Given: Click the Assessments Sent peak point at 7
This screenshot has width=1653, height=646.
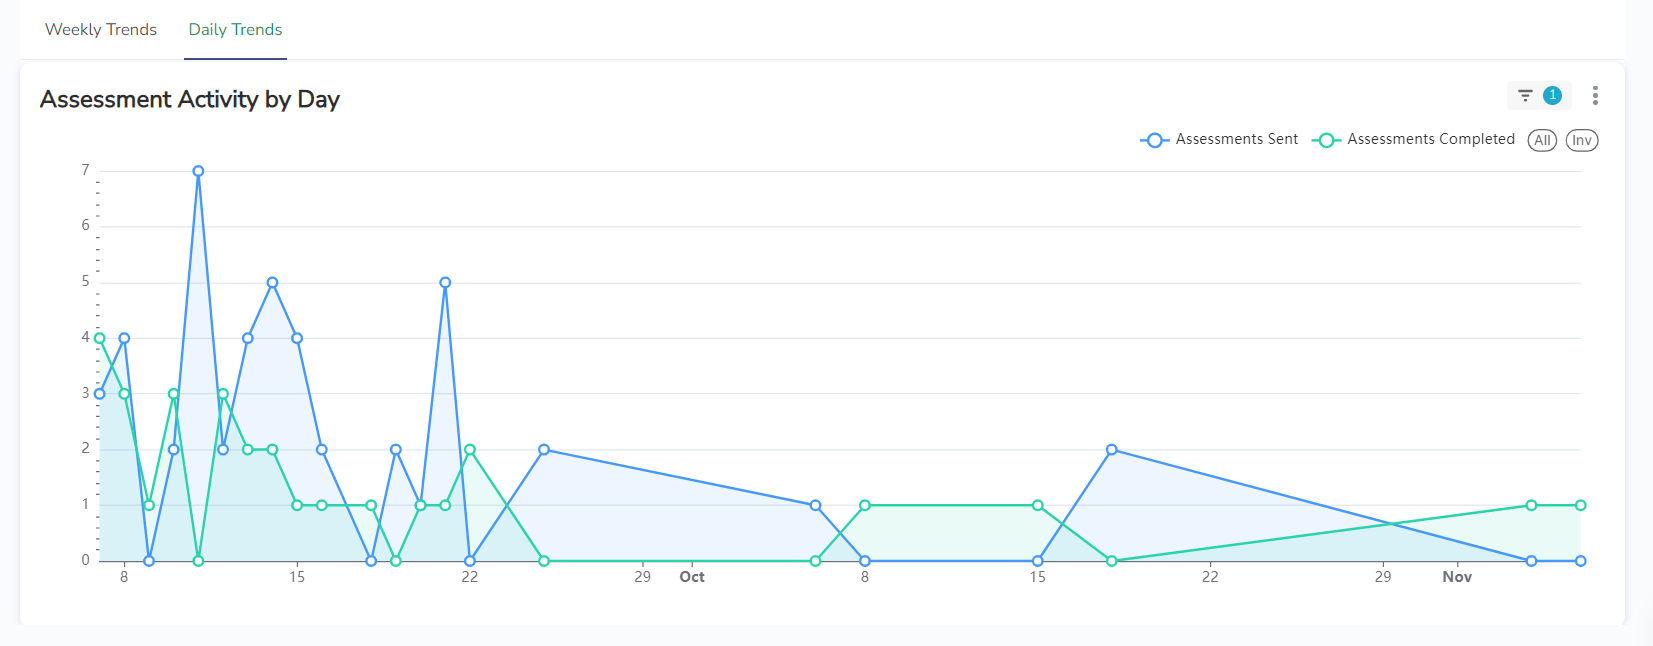Looking at the screenshot, I should 198,171.
